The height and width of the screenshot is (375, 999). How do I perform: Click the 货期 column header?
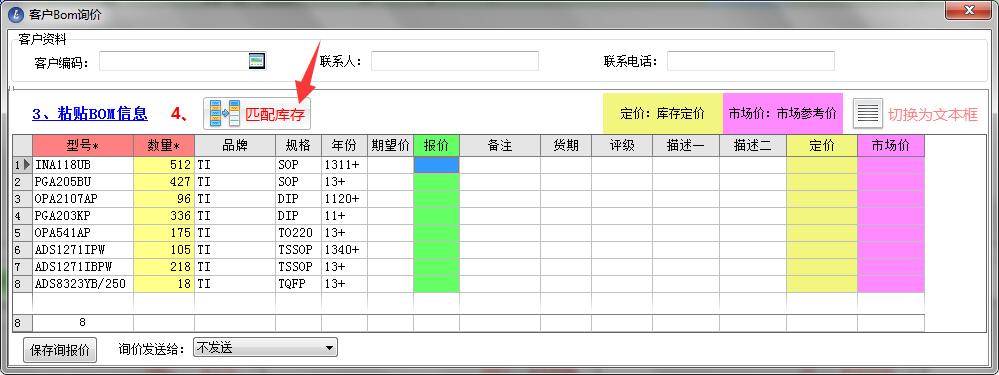(x=566, y=146)
